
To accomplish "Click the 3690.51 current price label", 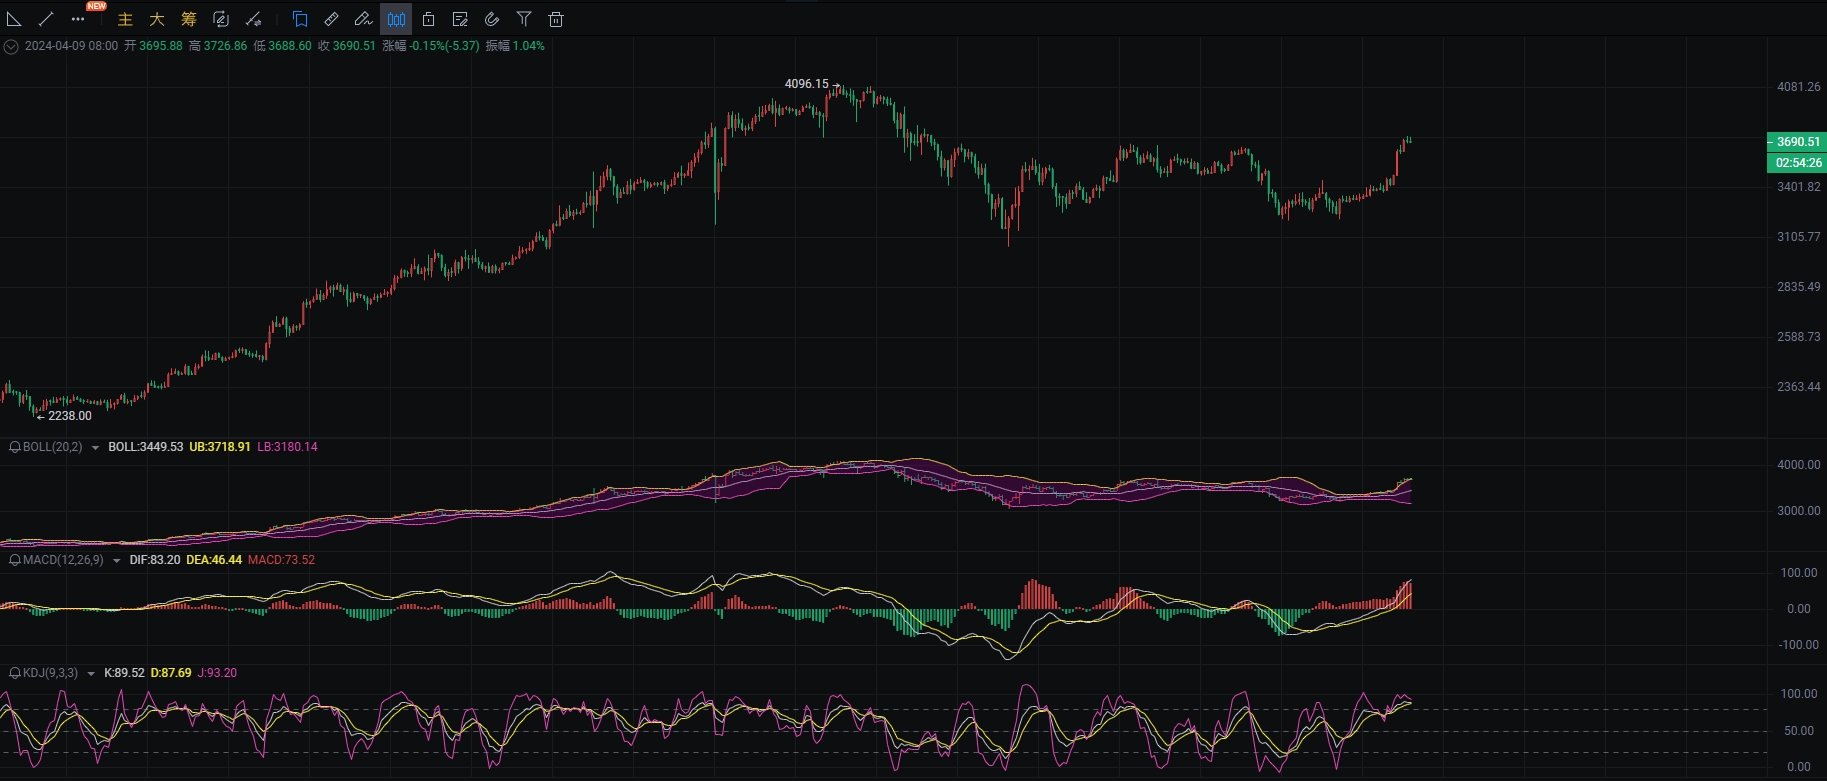I will point(1797,142).
